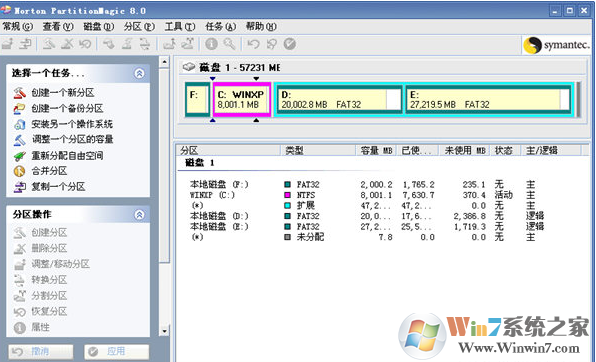
Task: Click the checkmark apply toolbar icon
Action: (x=290, y=44)
